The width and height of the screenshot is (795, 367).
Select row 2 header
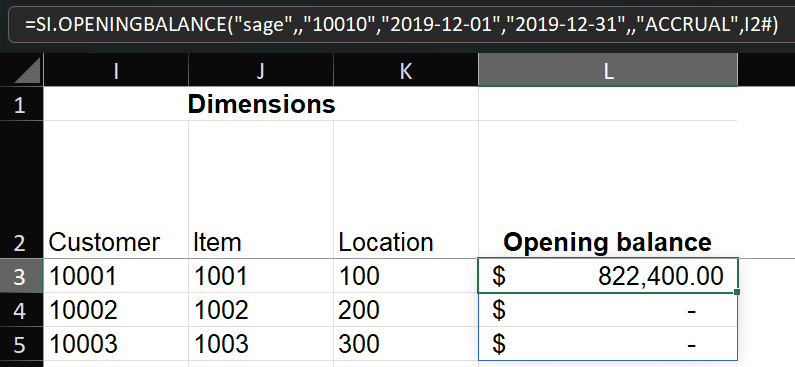point(21,190)
